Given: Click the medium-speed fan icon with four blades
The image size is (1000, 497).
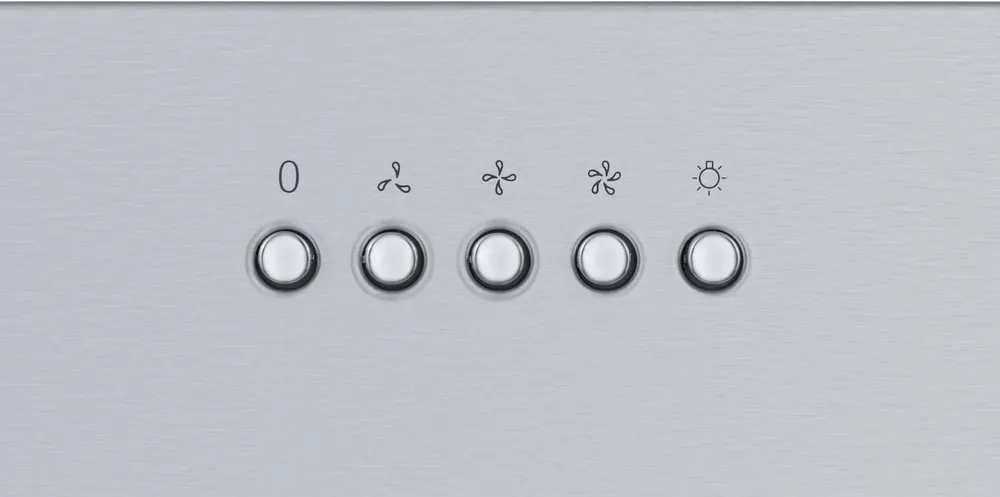Looking at the screenshot, I should 499,177.
